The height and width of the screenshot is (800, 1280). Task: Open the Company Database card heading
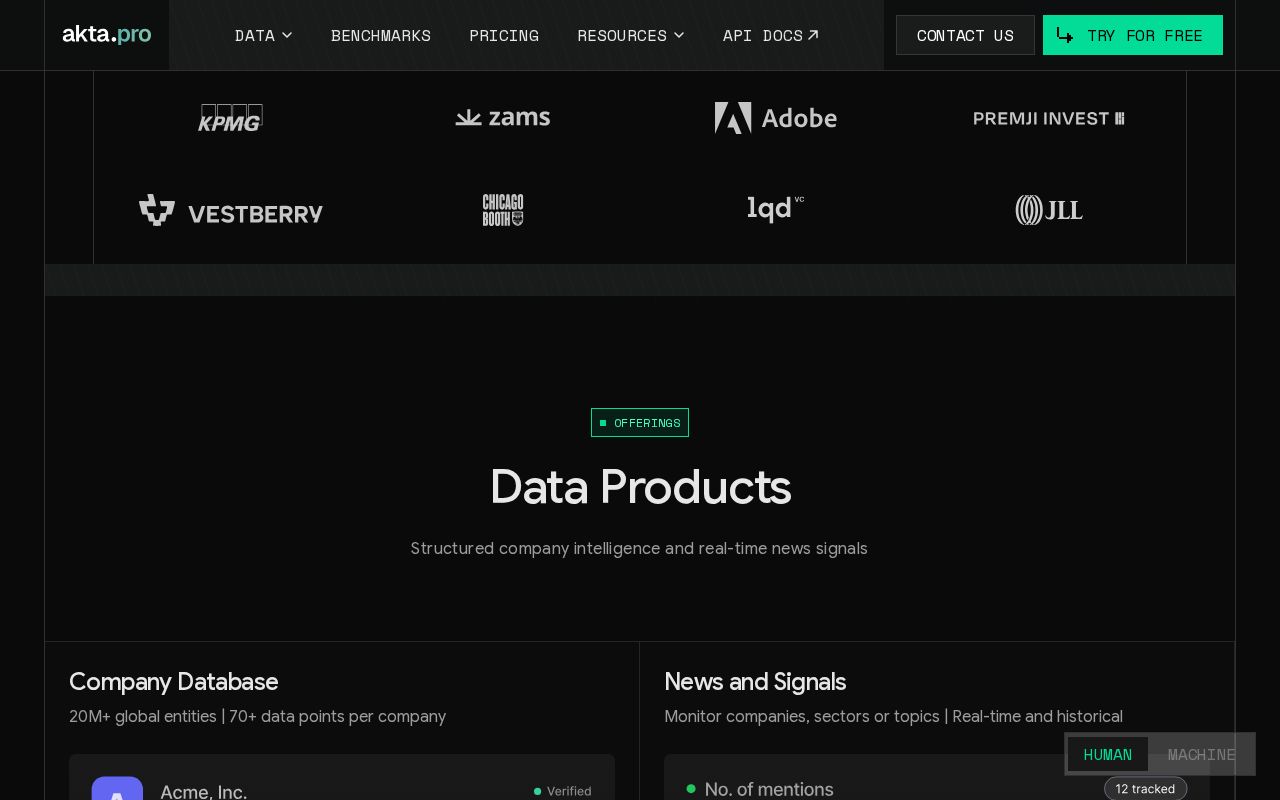(x=174, y=681)
